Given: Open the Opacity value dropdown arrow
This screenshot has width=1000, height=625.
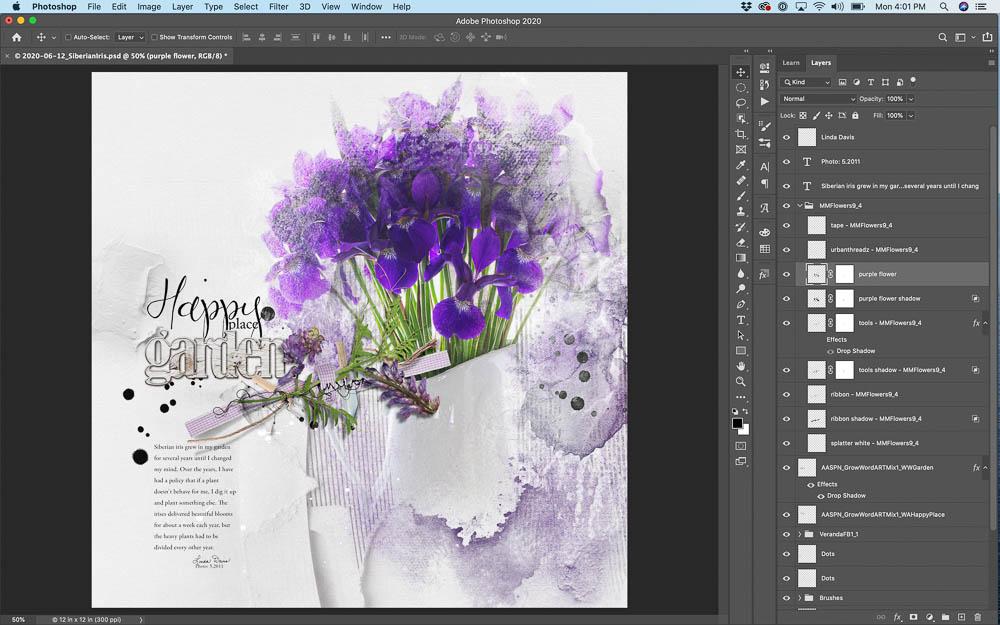Looking at the screenshot, I should click(911, 99).
